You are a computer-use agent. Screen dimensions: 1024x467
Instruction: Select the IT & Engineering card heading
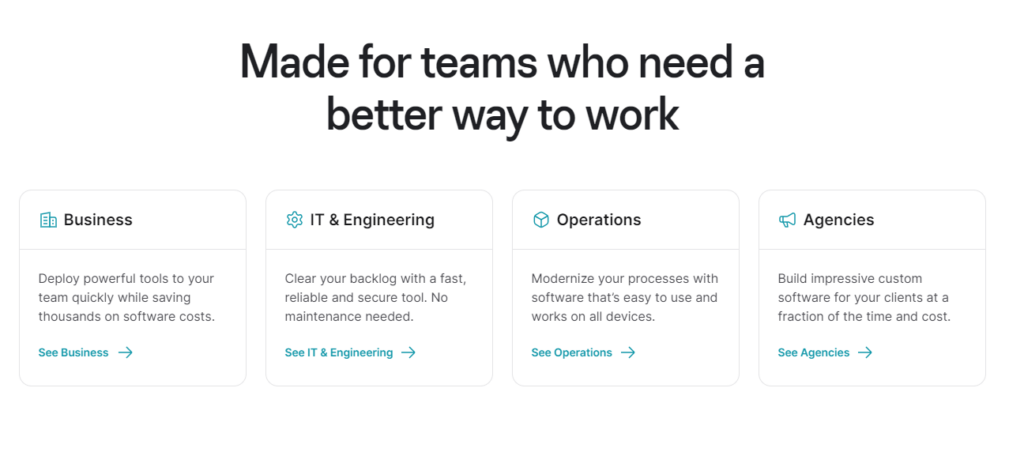(x=372, y=220)
